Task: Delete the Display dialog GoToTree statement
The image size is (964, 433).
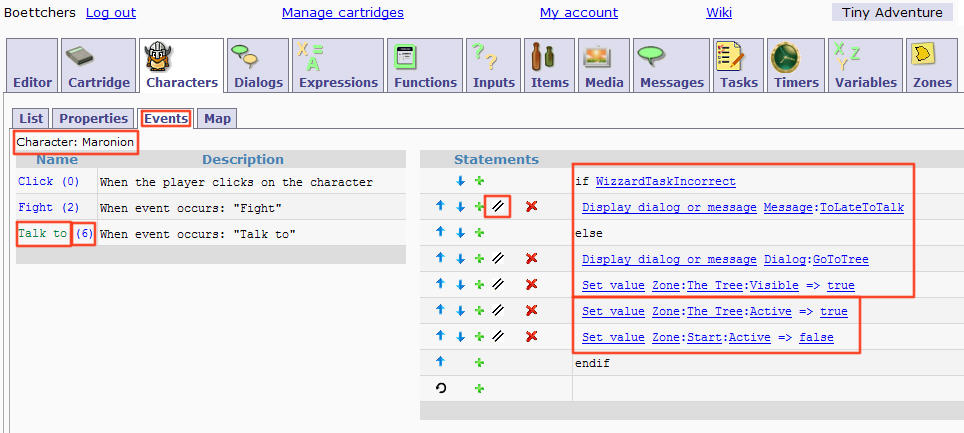Action: (531, 259)
